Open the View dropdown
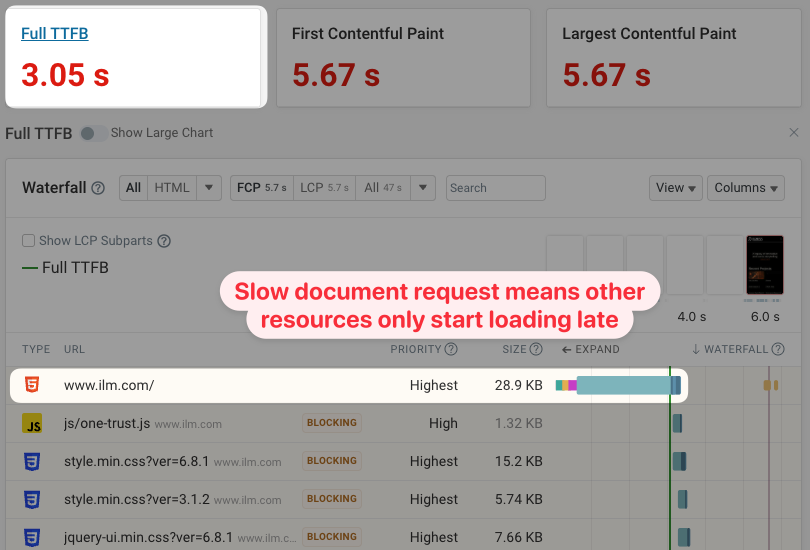810x550 pixels. (x=676, y=188)
